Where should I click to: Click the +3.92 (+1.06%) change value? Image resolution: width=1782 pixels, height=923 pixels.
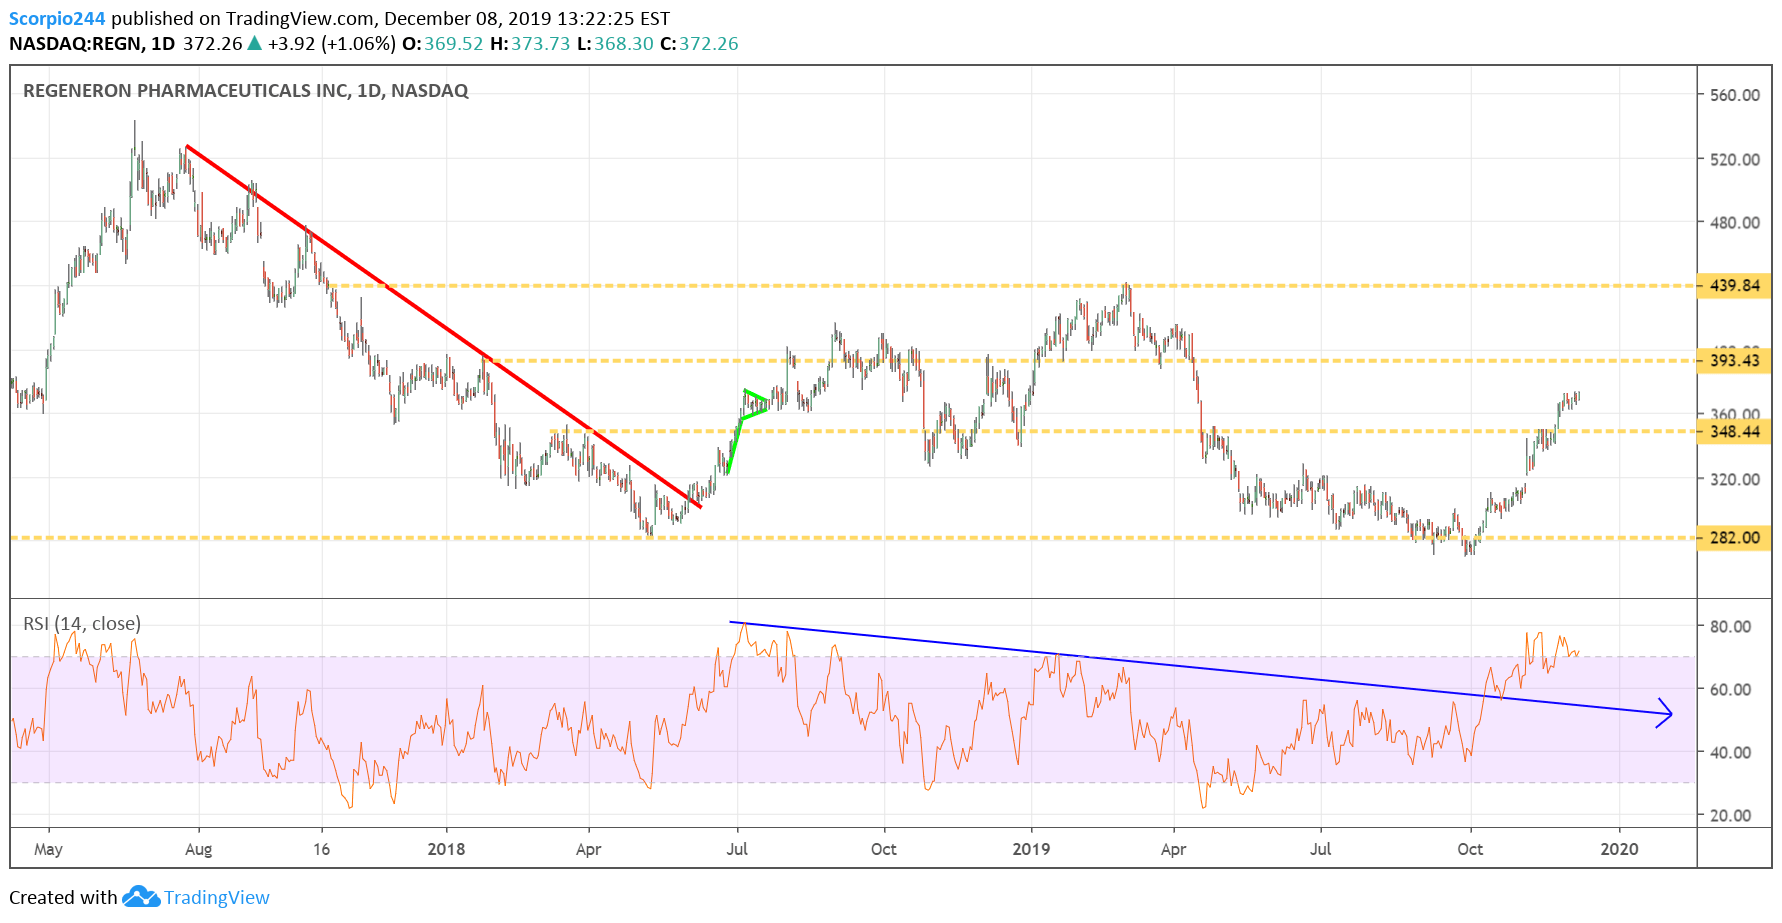tap(331, 44)
